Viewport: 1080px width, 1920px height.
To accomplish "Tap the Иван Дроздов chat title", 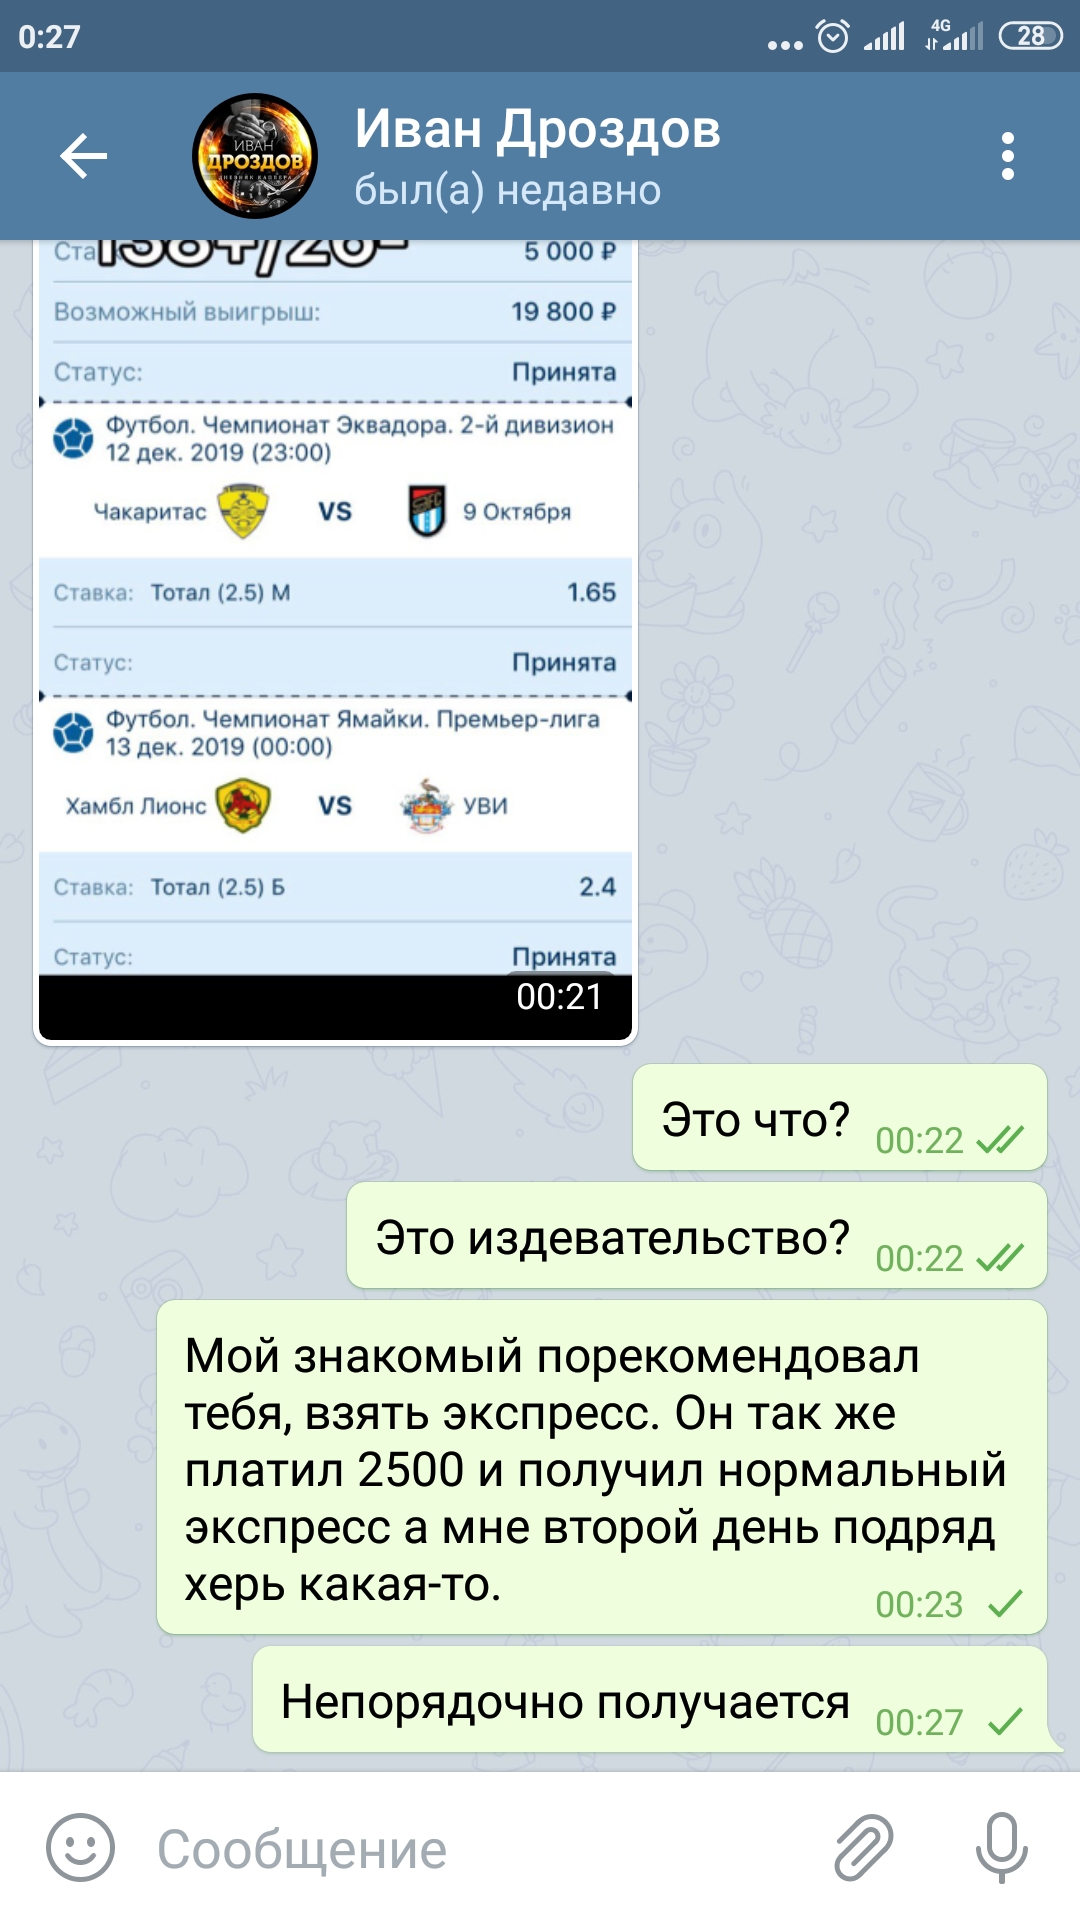I will 538,129.
